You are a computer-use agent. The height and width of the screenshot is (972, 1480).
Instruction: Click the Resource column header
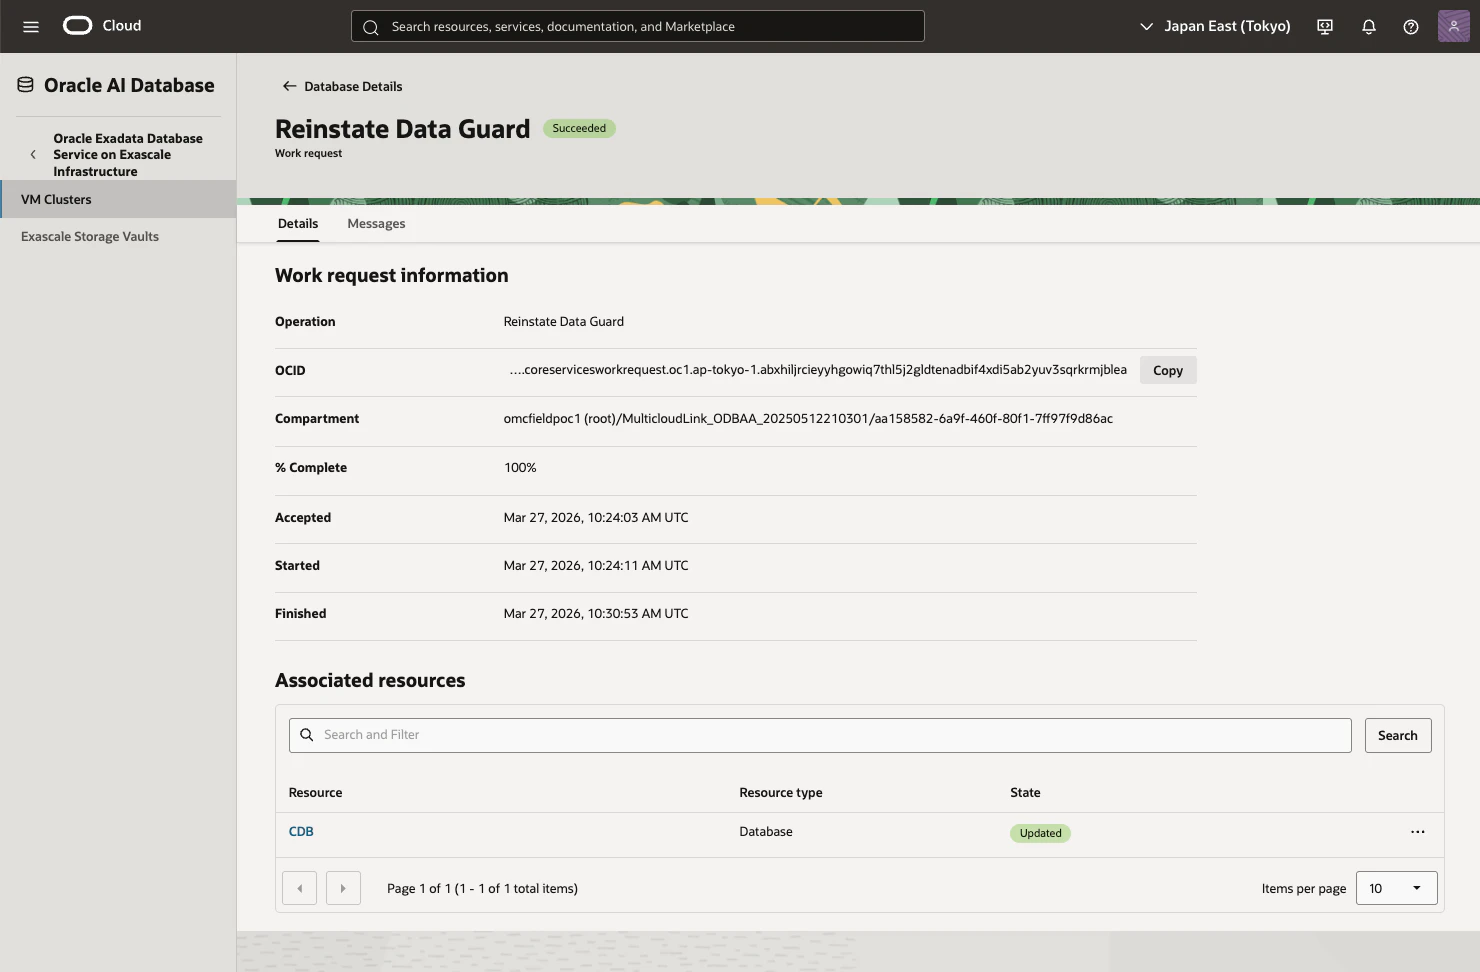[315, 793]
